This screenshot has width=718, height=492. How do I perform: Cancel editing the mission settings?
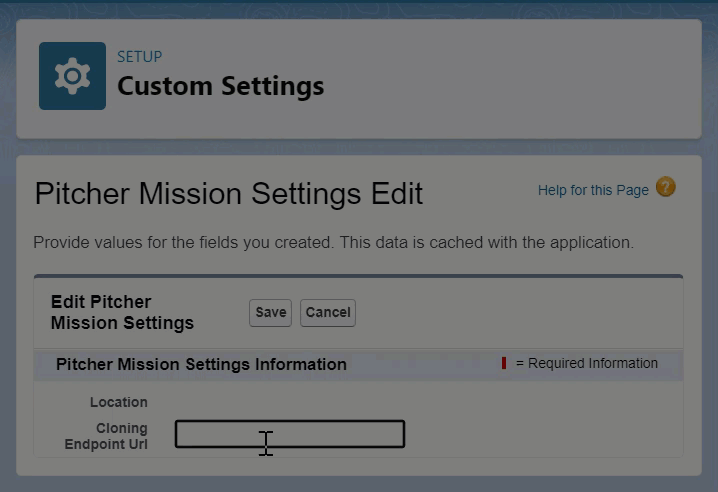(x=328, y=312)
